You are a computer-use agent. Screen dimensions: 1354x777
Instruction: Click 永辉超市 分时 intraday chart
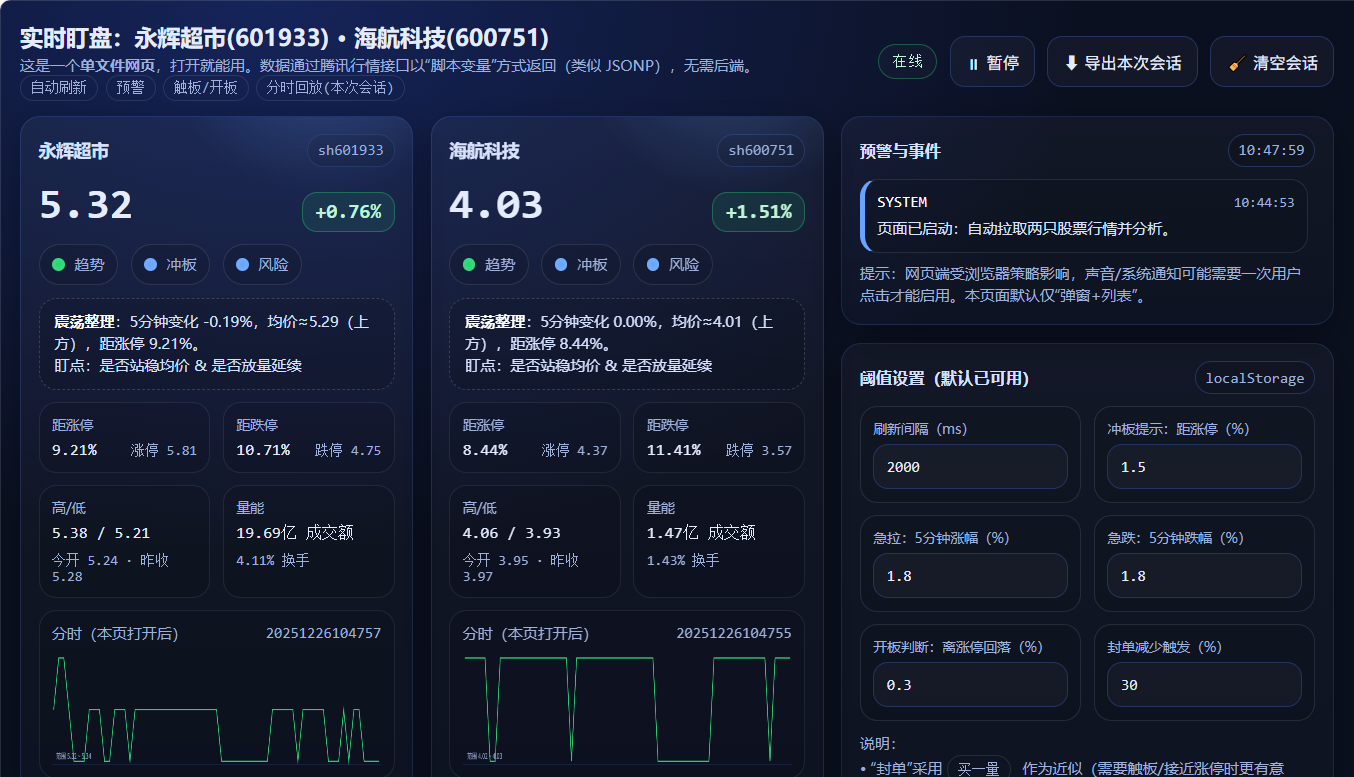pos(217,710)
